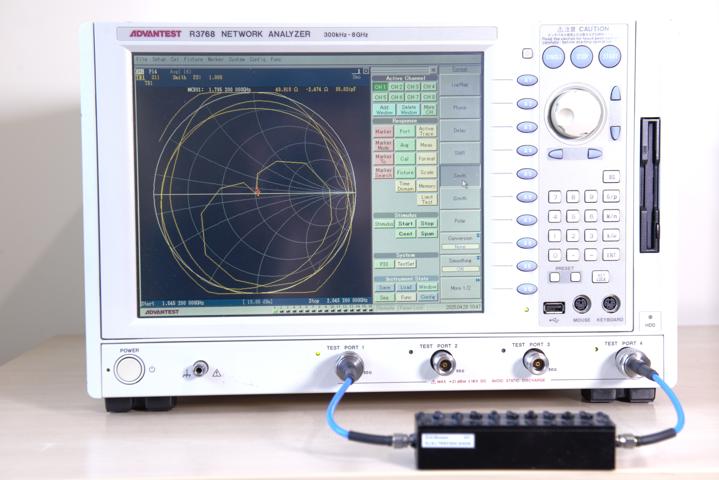The width and height of the screenshot is (719, 480).
Task: Click the front-panel USB port
Action: pos(556,306)
